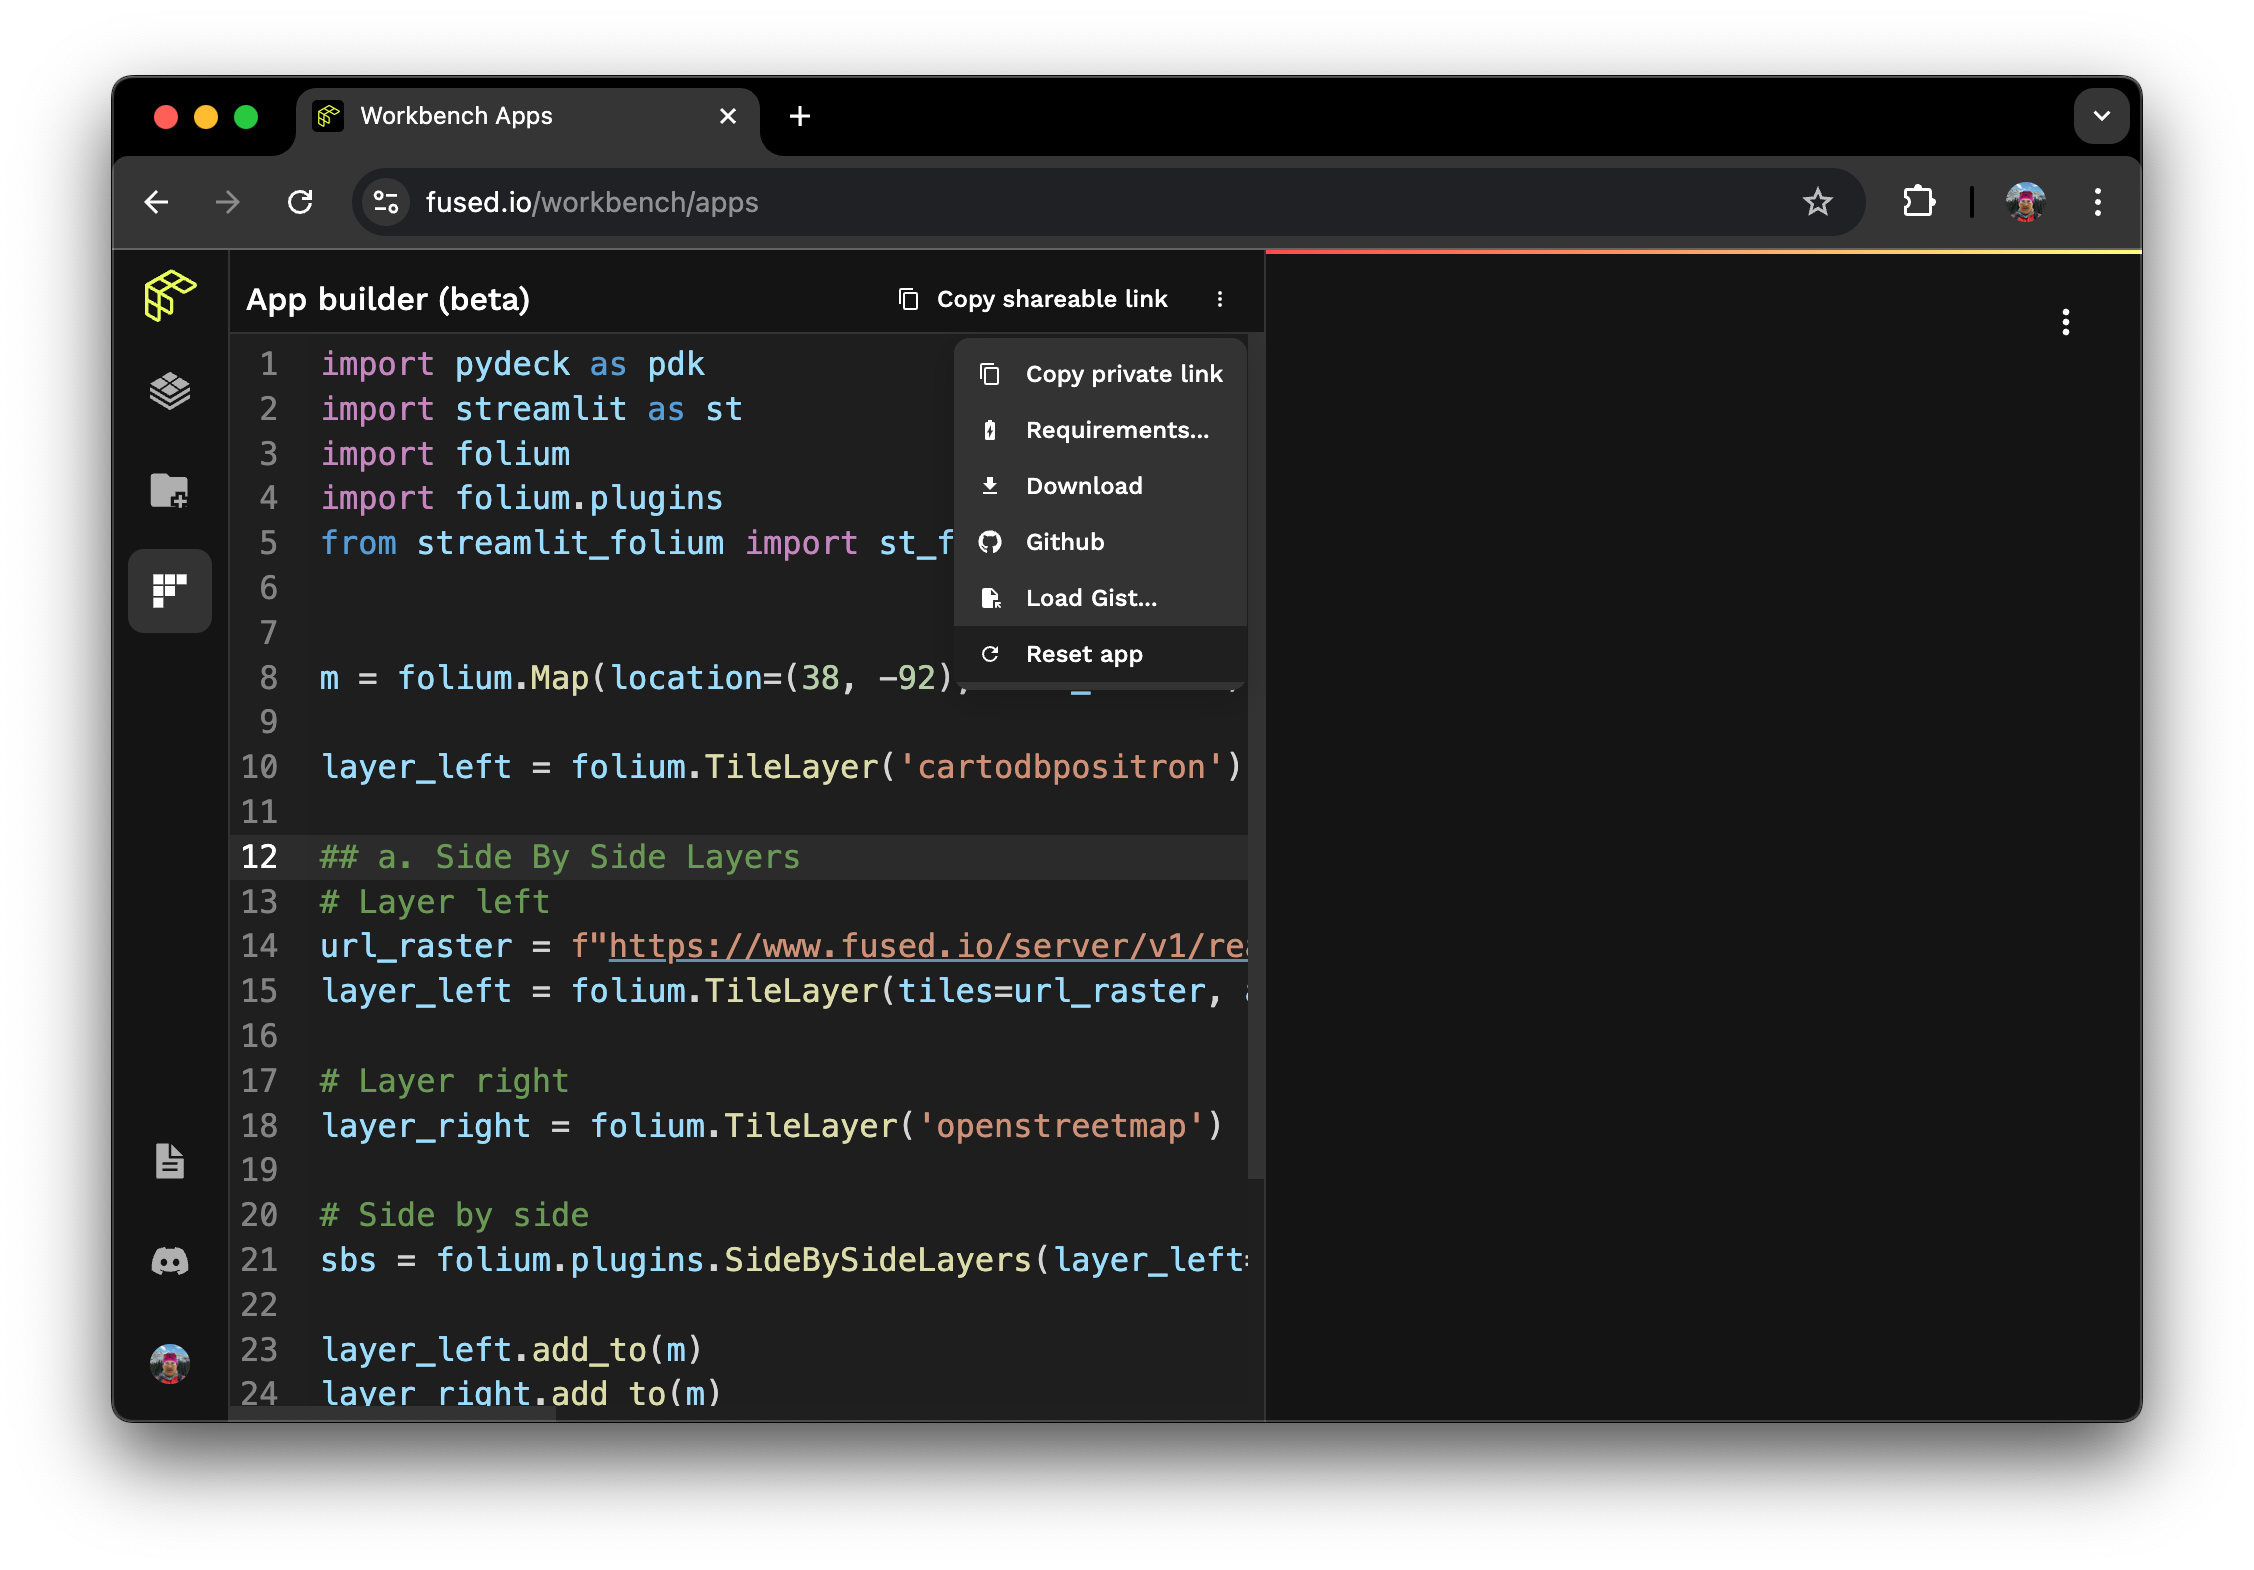Click Copy shareable link button
Screen dimensions: 2254x1570
(1033, 299)
